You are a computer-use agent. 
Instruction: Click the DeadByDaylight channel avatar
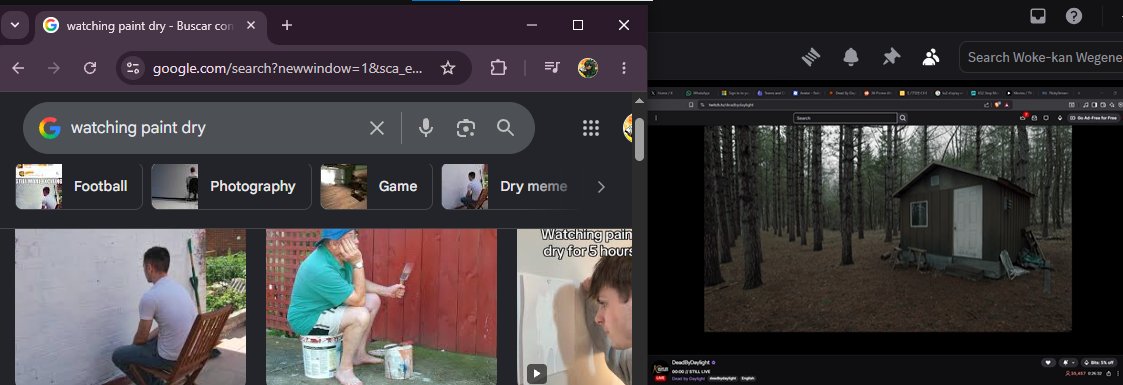click(660, 369)
